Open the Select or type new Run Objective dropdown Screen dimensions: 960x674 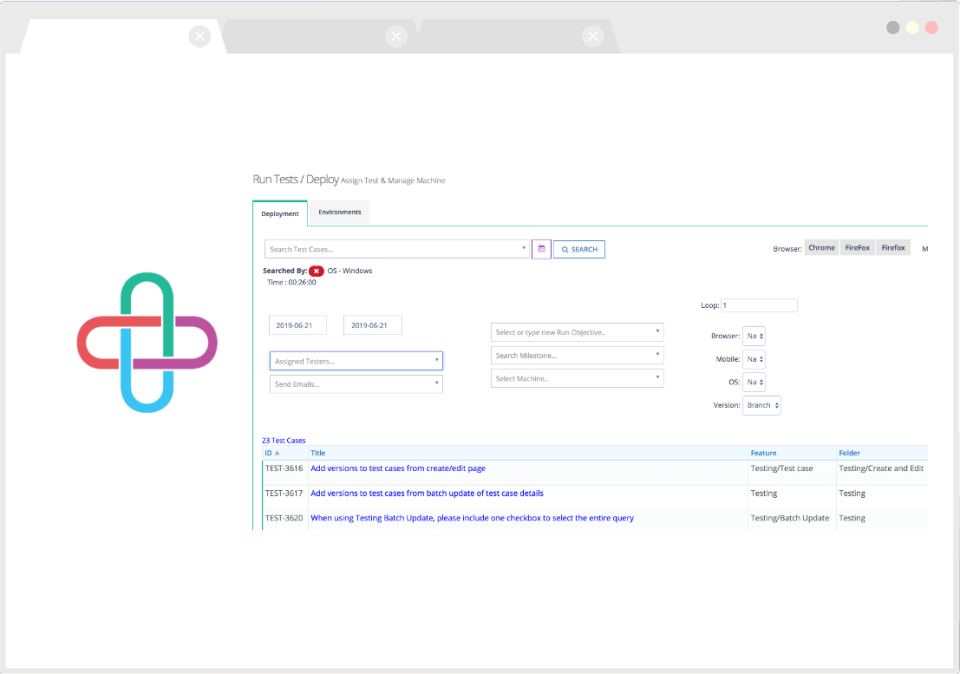tap(576, 331)
